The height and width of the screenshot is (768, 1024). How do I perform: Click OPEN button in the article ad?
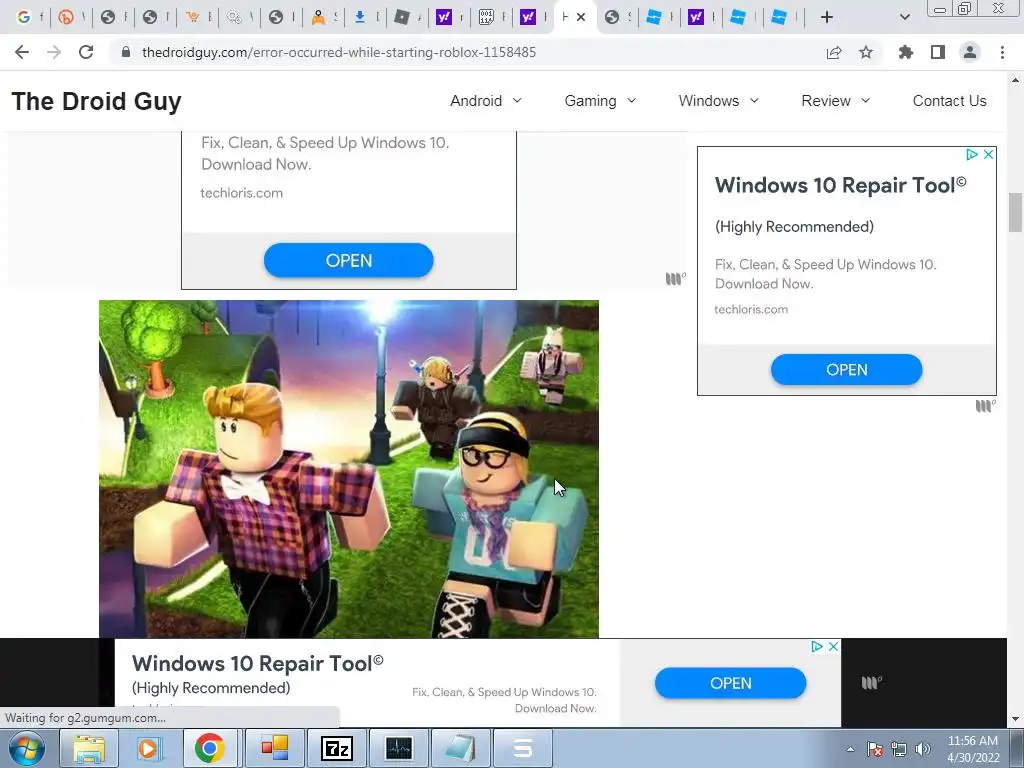[349, 261]
